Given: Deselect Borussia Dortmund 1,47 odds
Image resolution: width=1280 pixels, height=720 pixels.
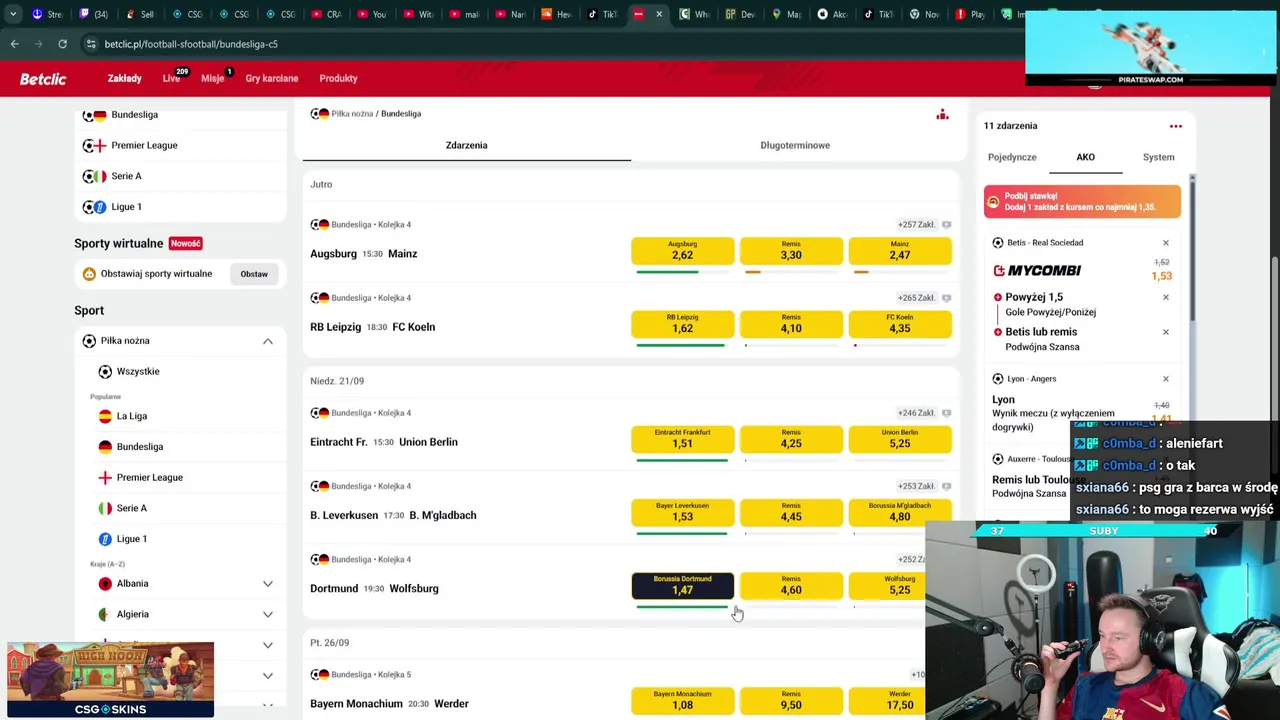Looking at the screenshot, I should point(682,585).
